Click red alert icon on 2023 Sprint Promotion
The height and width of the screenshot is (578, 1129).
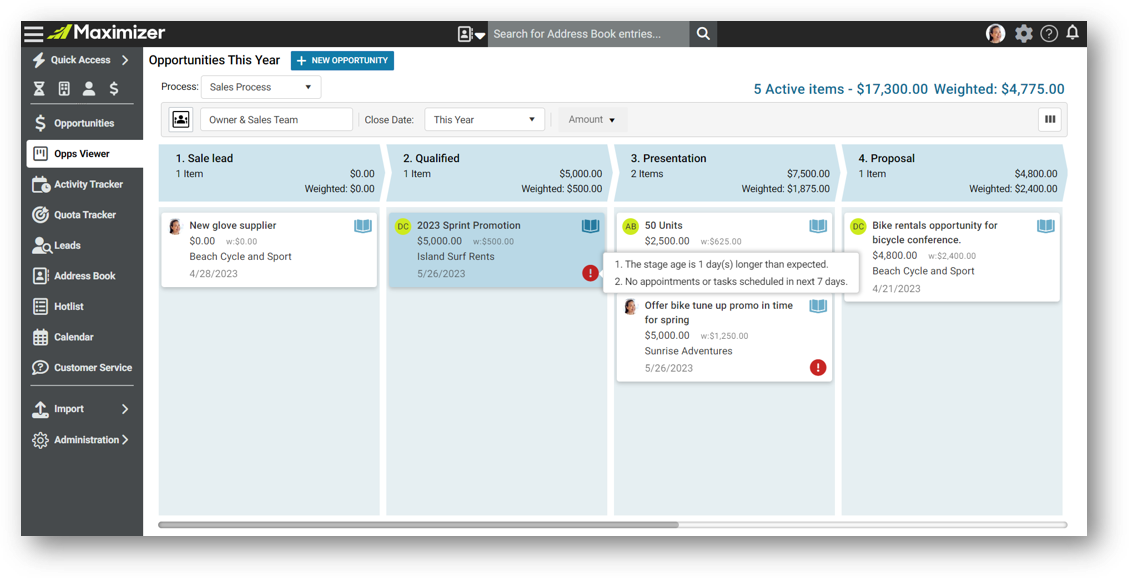(590, 273)
